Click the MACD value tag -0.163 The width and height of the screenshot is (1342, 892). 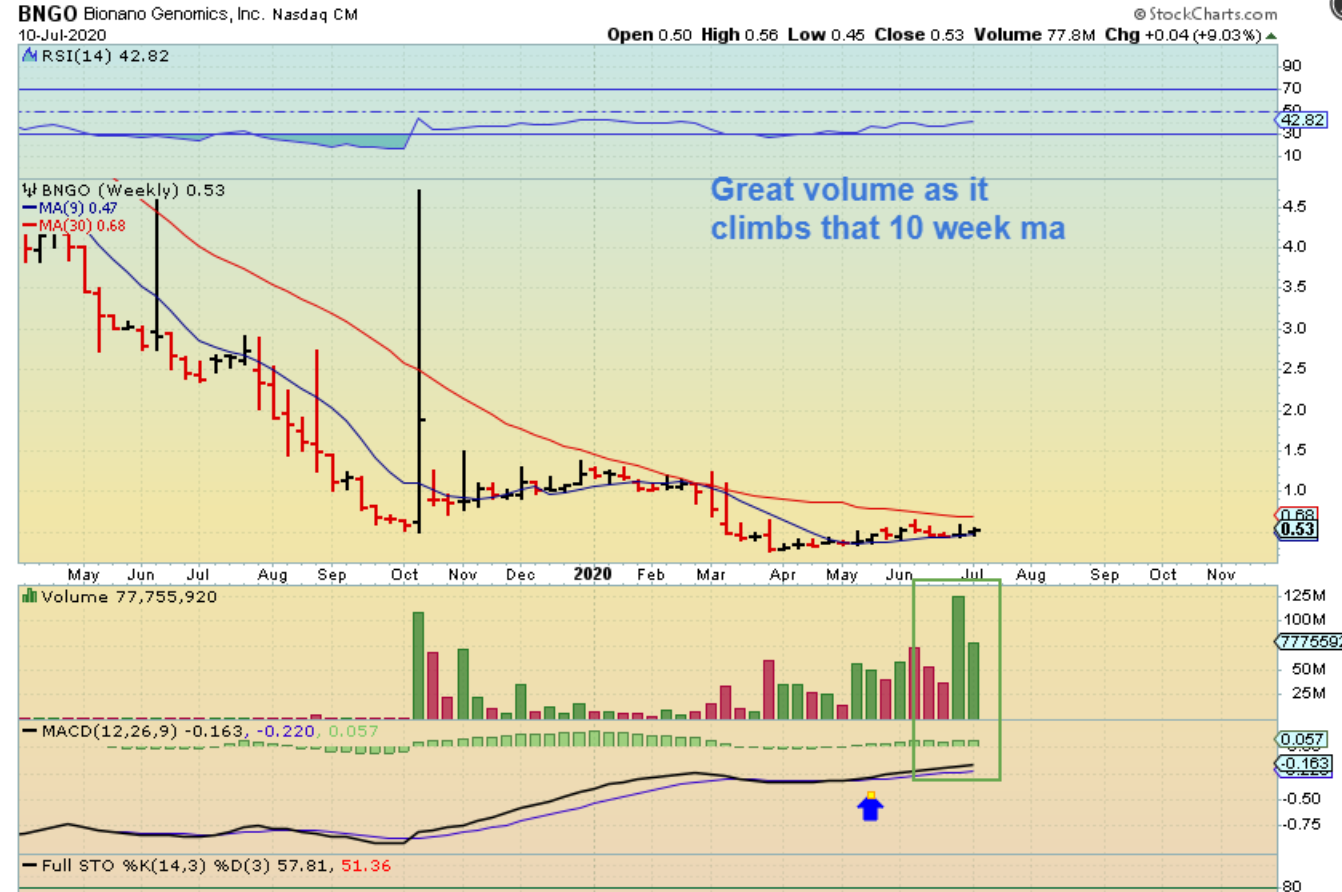click(x=1300, y=762)
